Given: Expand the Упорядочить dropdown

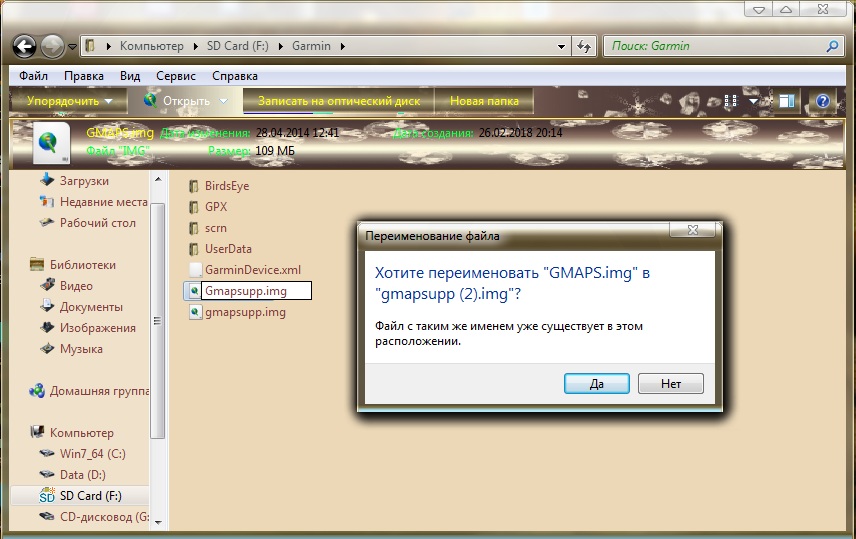Looking at the screenshot, I should [x=69, y=101].
